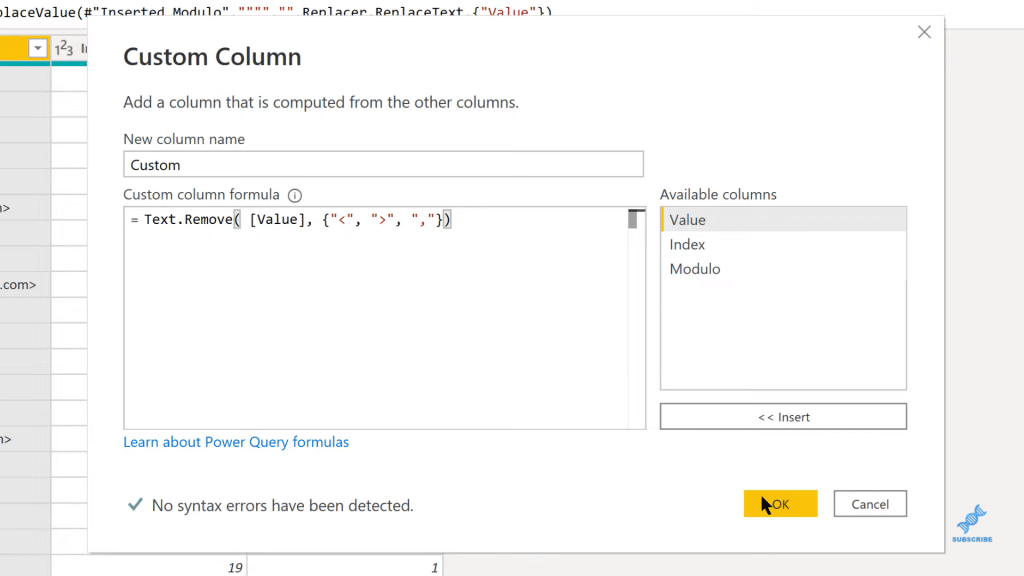Open the column filter dropdown arrow
The width and height of the screenshot is (1024, 576).
click(x=38, y=48)
